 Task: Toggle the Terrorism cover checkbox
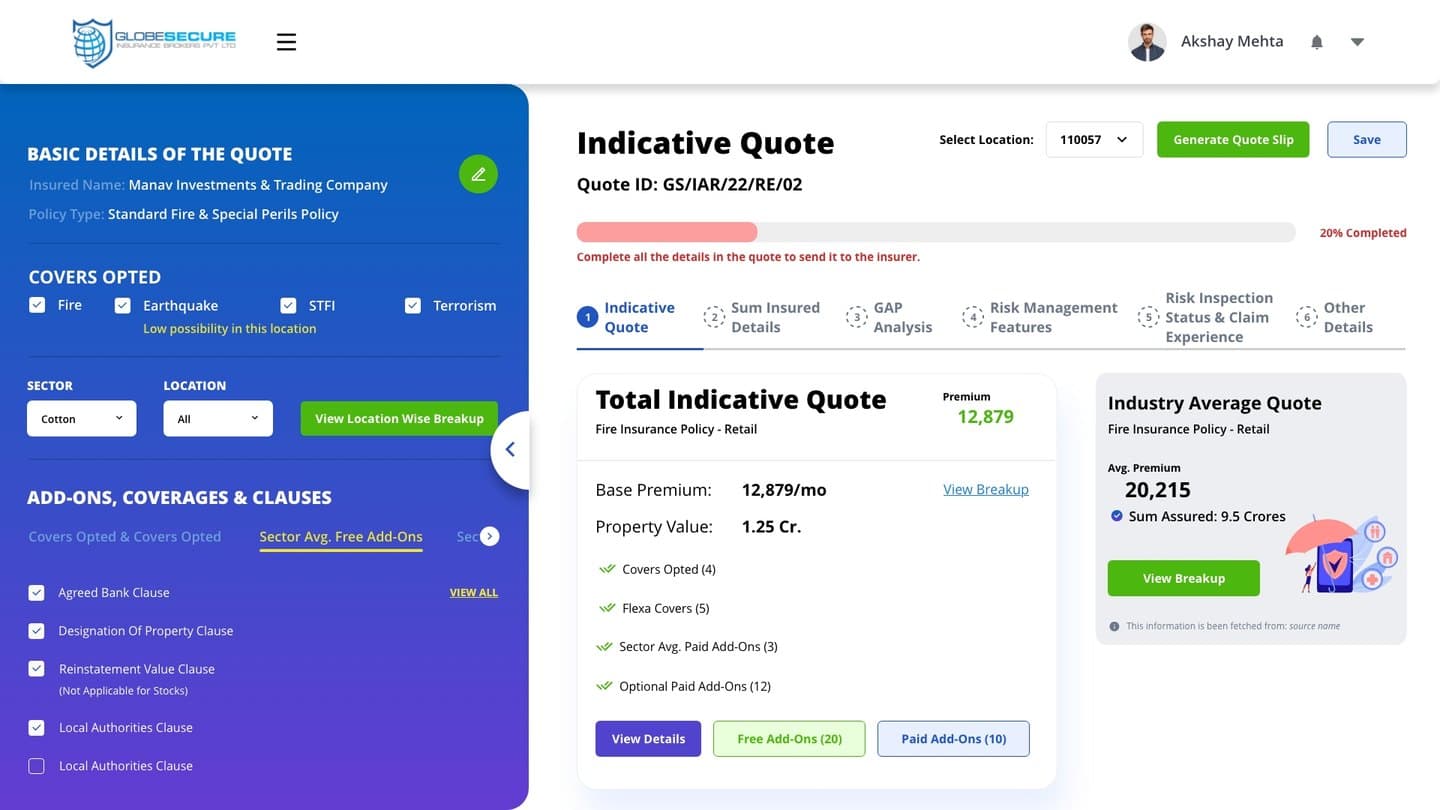[413, 306]
